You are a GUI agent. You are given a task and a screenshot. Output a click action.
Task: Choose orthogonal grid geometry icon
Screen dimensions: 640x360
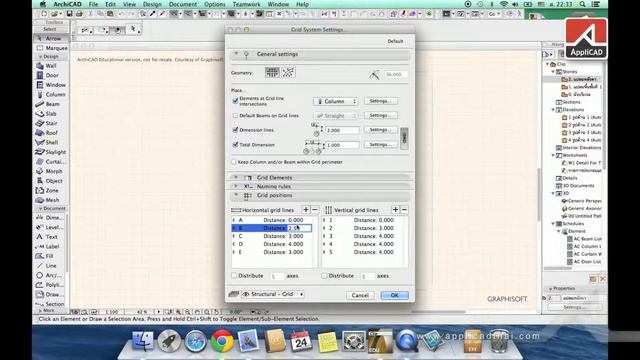pos(272,73)
